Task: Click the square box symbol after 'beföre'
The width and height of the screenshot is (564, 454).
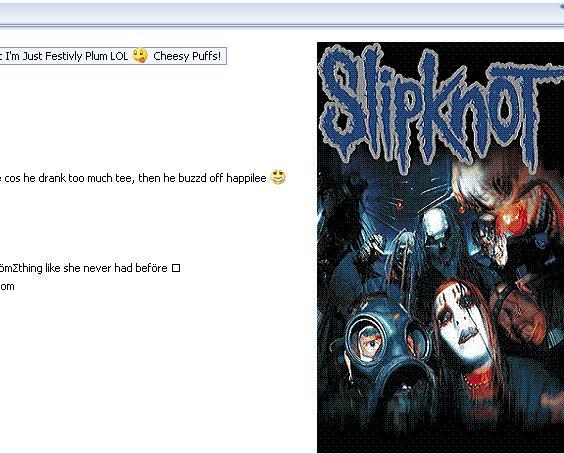Action: coord(176,268)
